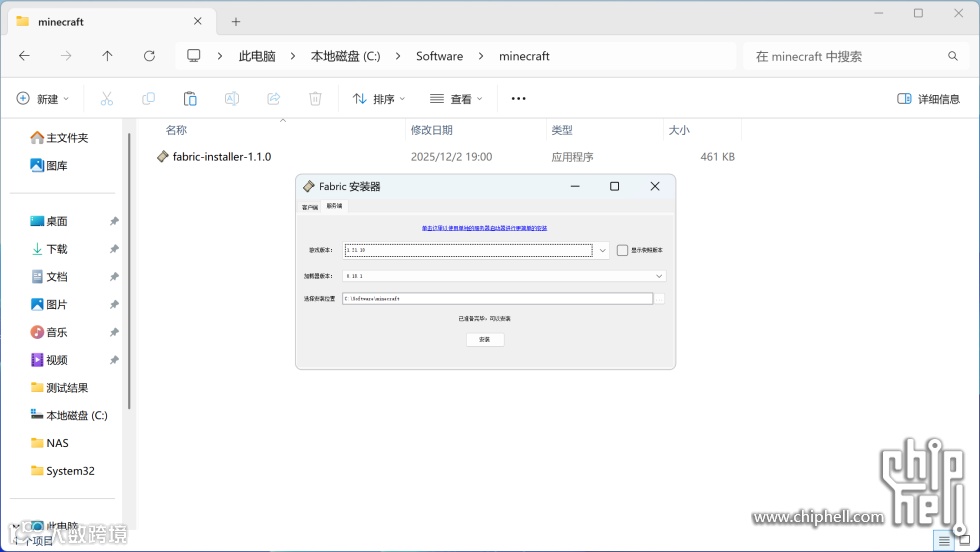Screen dimensions: 980x552
Task: Click the search magnifier icon
Action: click(952, 56)
